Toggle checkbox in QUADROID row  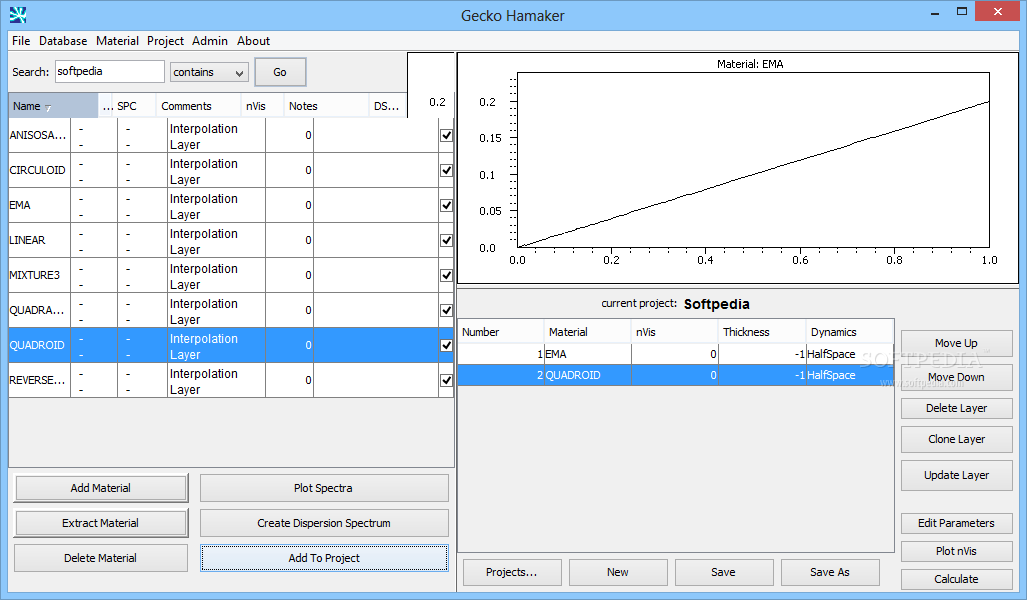point(446,345)
